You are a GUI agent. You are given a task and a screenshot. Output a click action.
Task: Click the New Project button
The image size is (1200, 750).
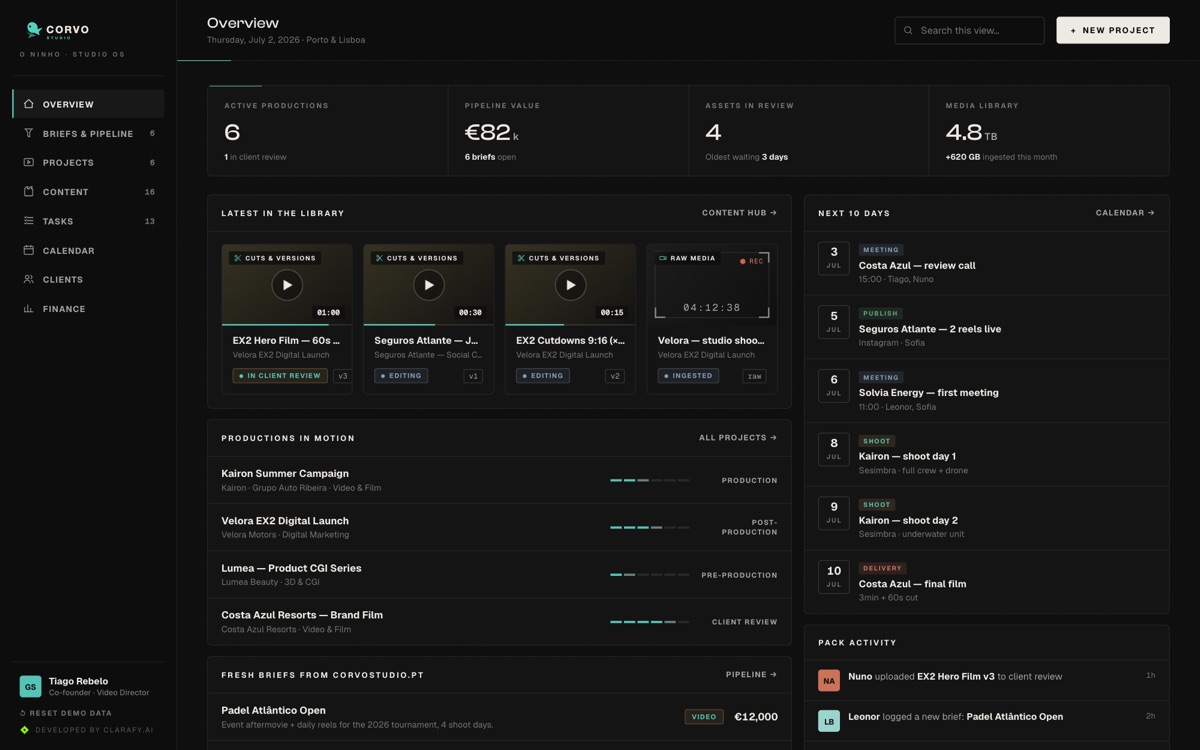point(1113,30)
